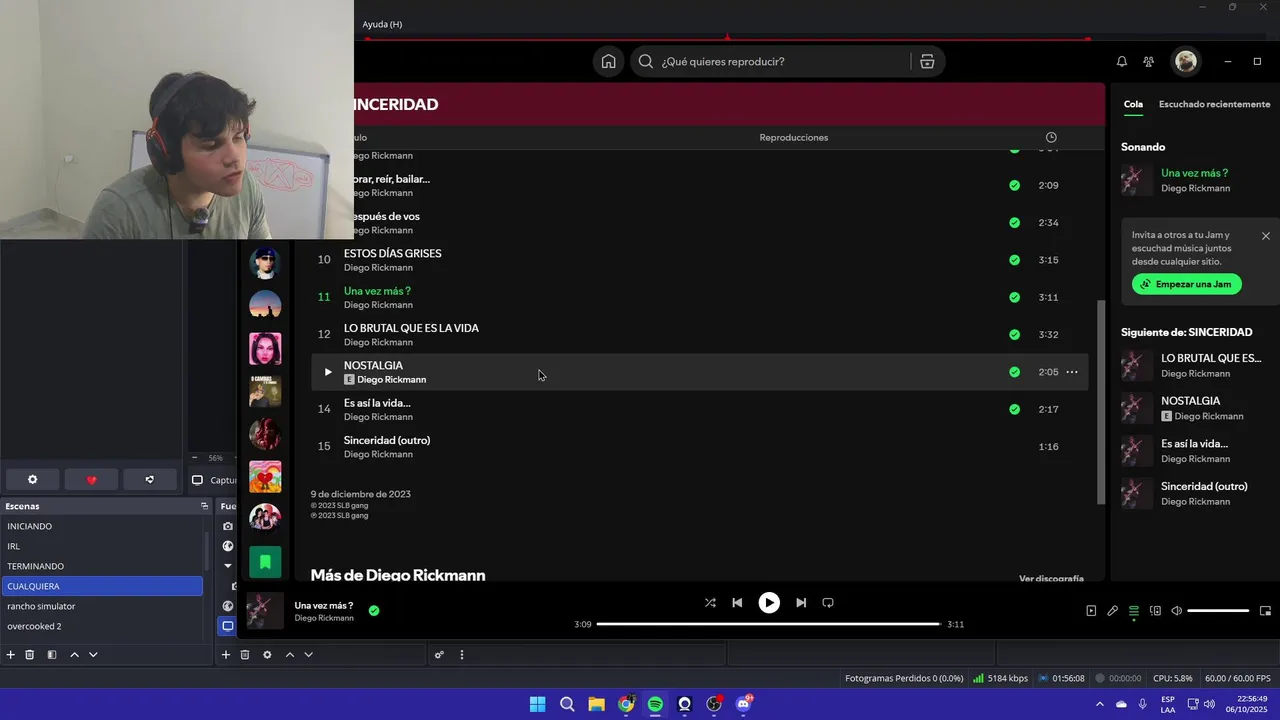The width and height of the screenshot is (1280, 720).
Task: Open Spotify friend activity icon
Action: click(x=1149, y=62)
